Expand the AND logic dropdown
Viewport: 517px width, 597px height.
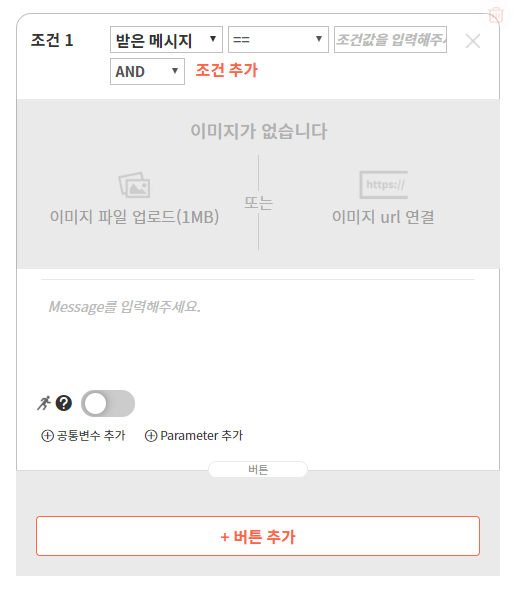[147, 72]
